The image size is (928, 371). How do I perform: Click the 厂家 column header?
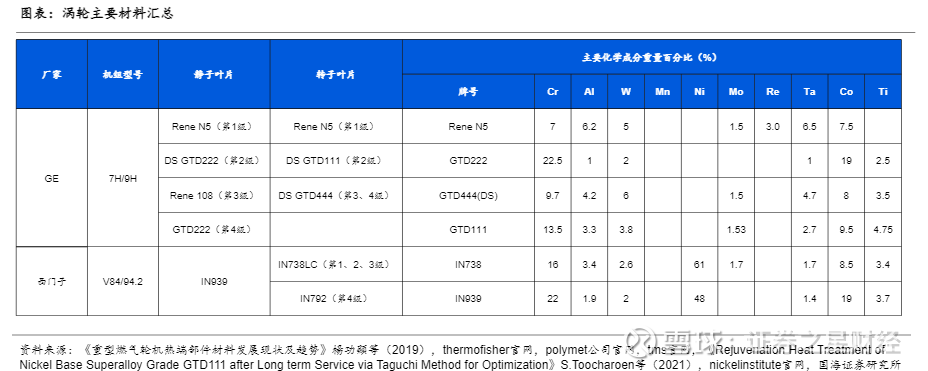[51, 75]
